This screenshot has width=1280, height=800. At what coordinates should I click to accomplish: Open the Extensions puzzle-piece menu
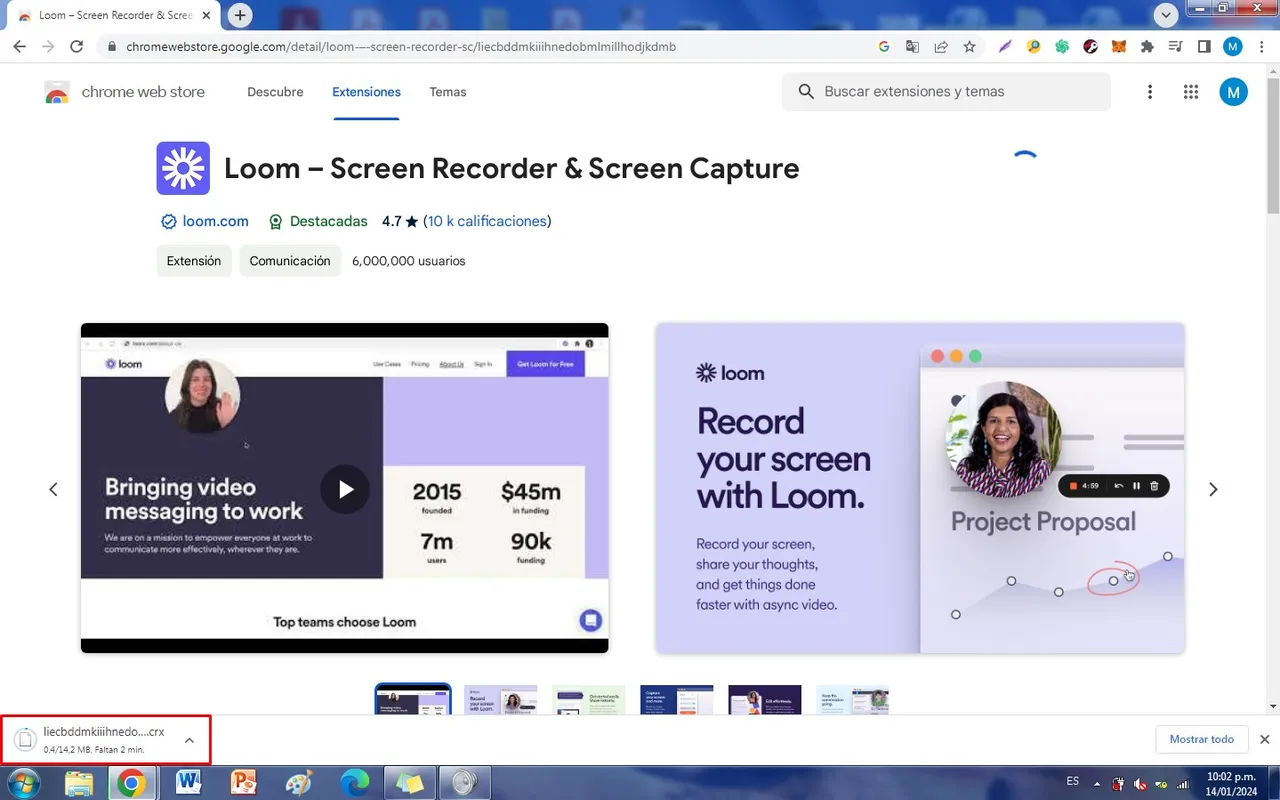(x=1147, y=46)
